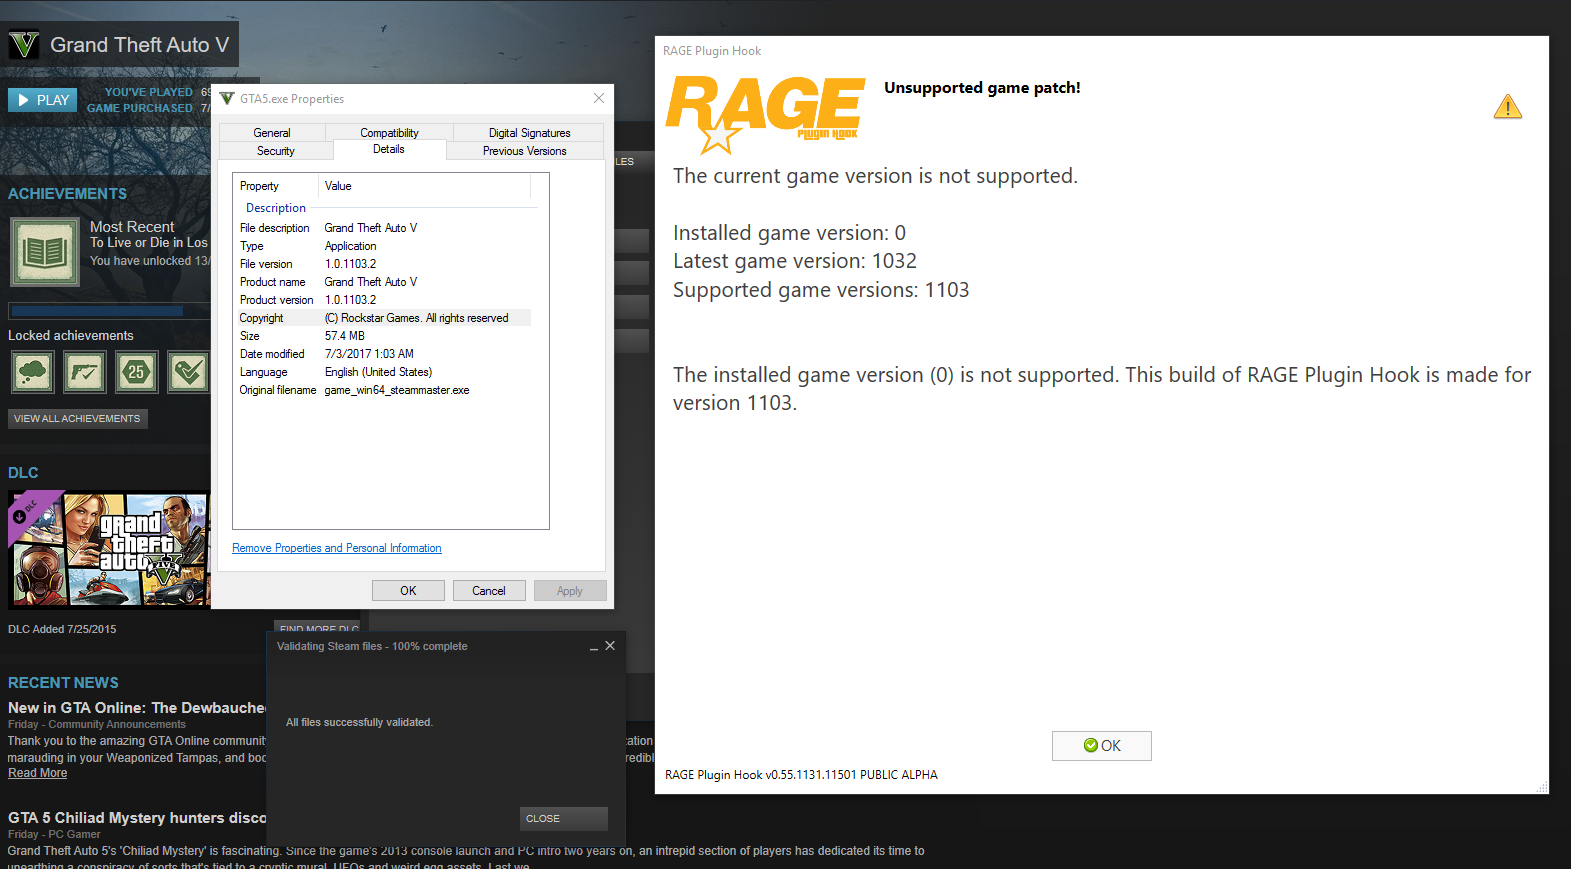Close the GTA5.exe Properties window

[x=599, y=98]
